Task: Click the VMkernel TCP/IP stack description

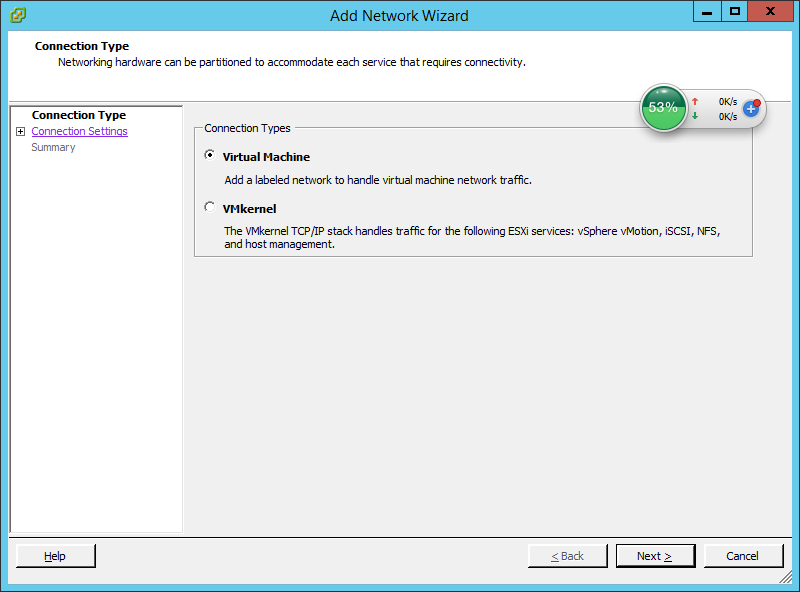Action: coord(472,237)
